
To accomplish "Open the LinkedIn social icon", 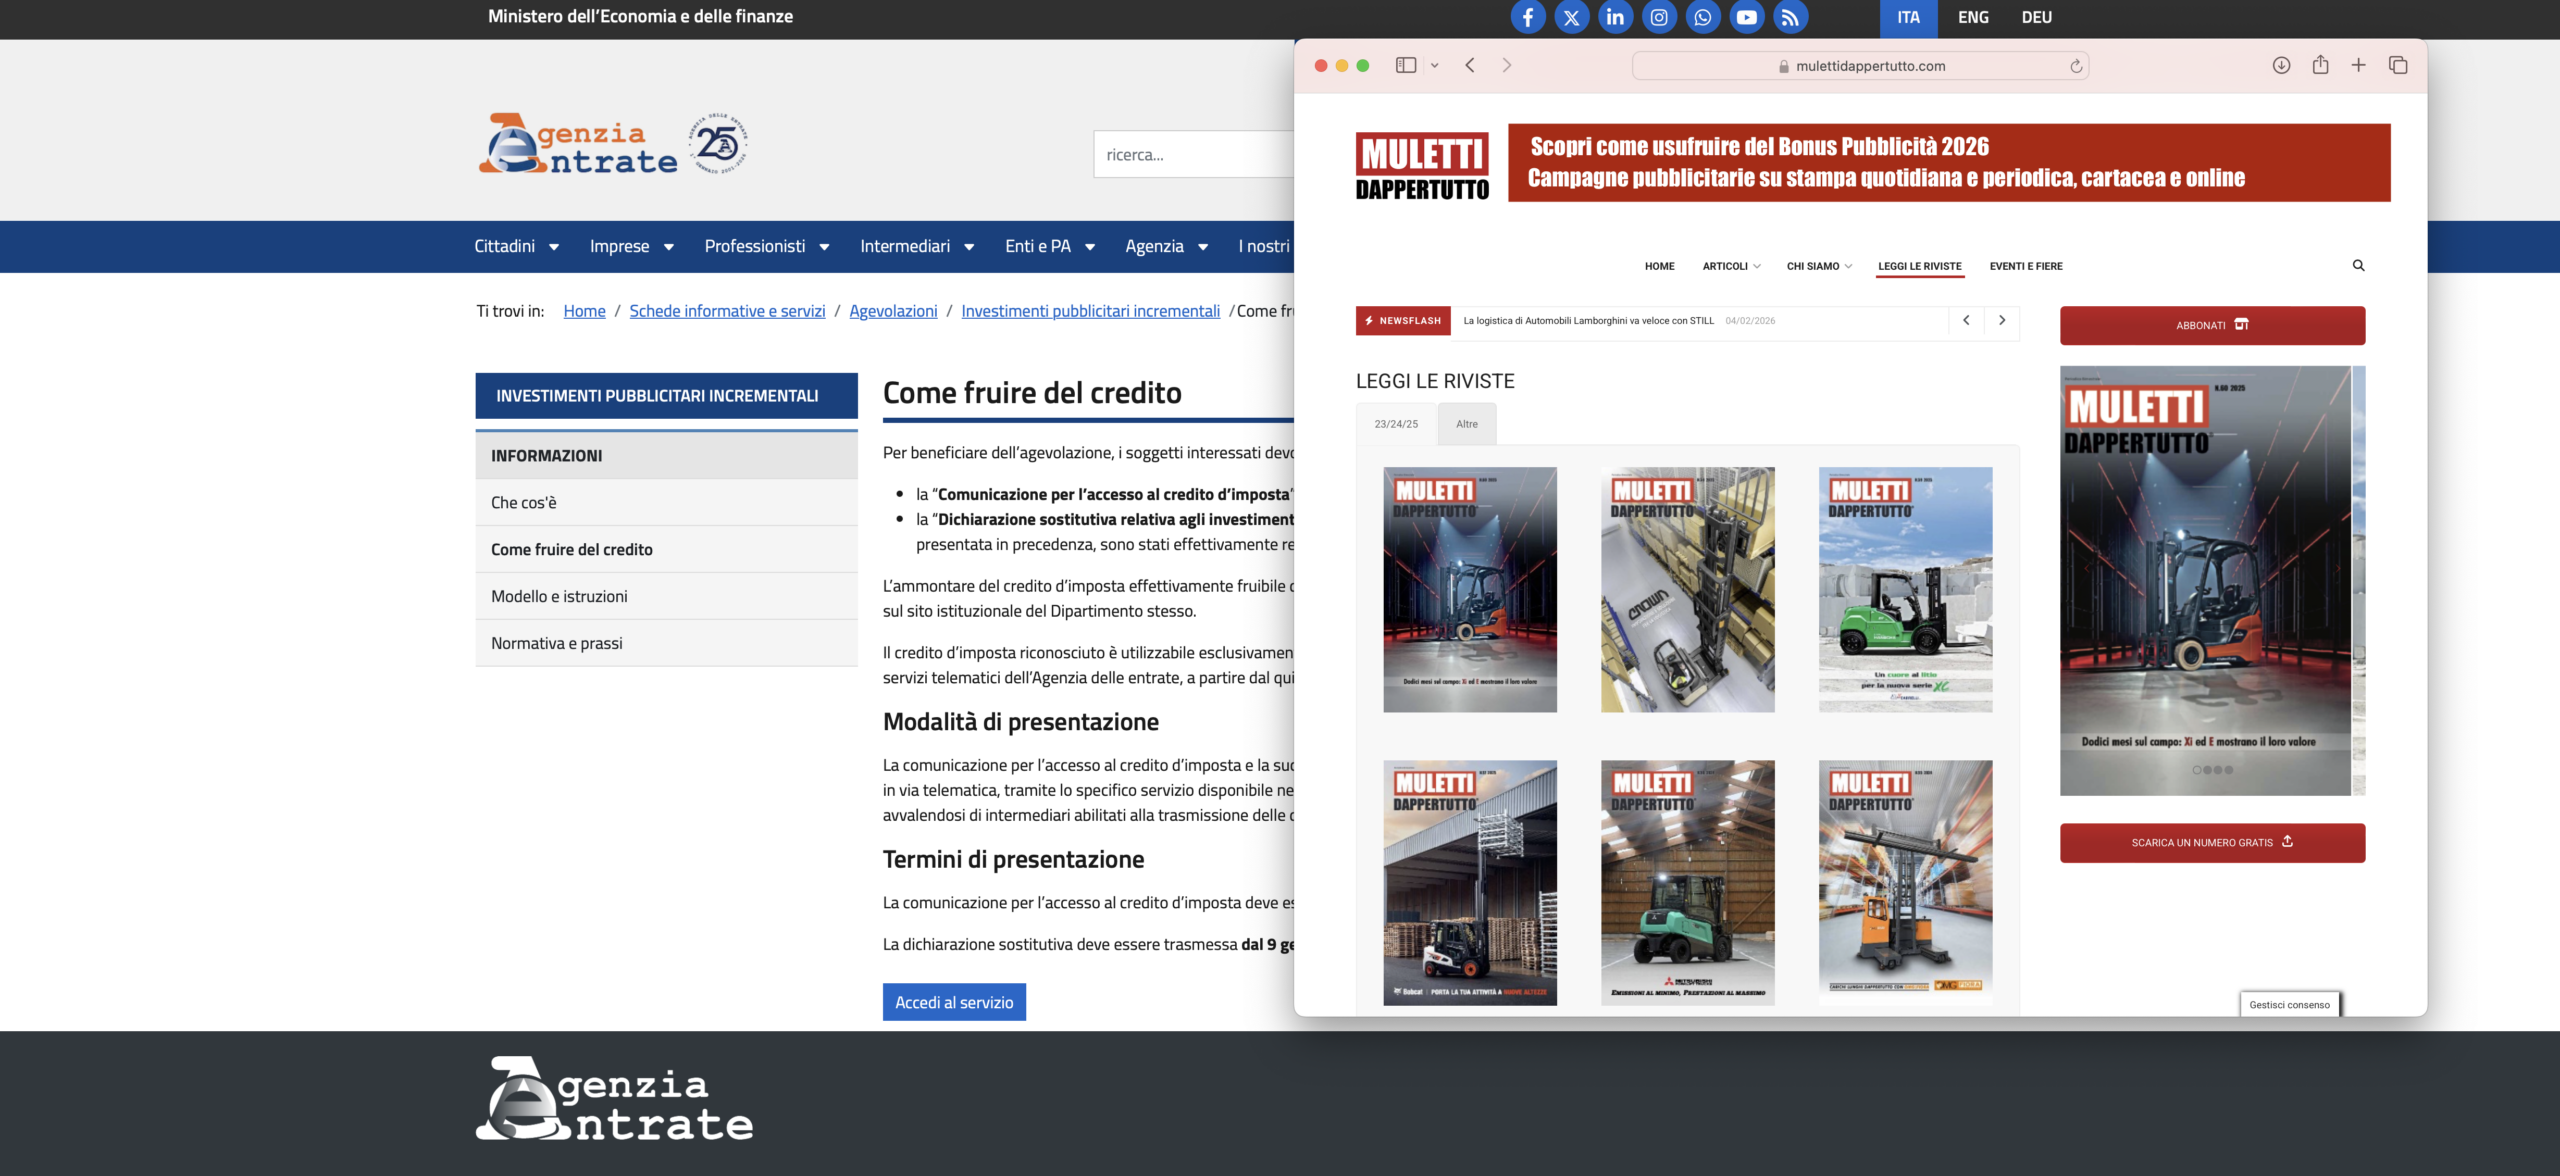I will click(1615, 17).
